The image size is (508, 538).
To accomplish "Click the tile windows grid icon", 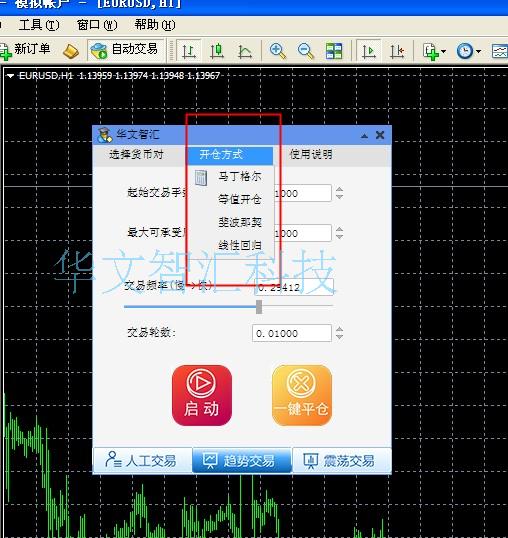I will [334, 51].
